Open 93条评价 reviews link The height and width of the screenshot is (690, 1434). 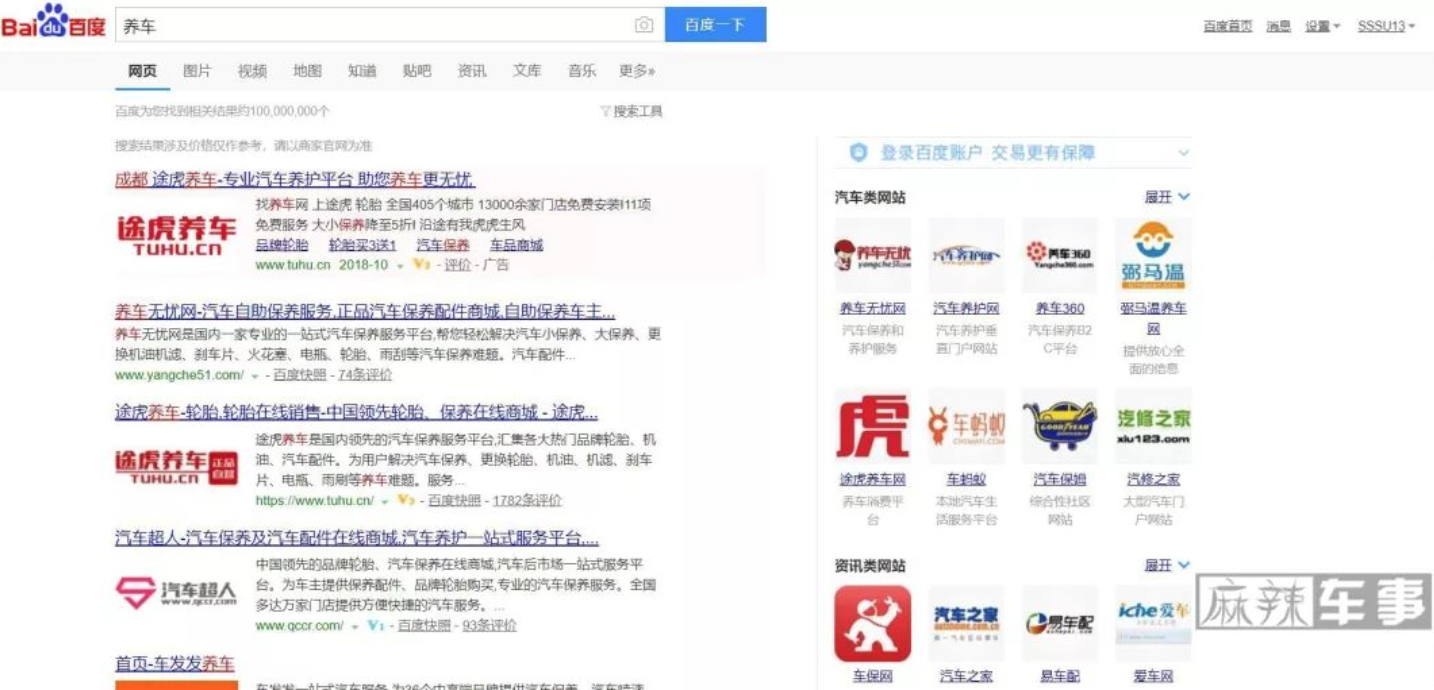tap(489, 625)
